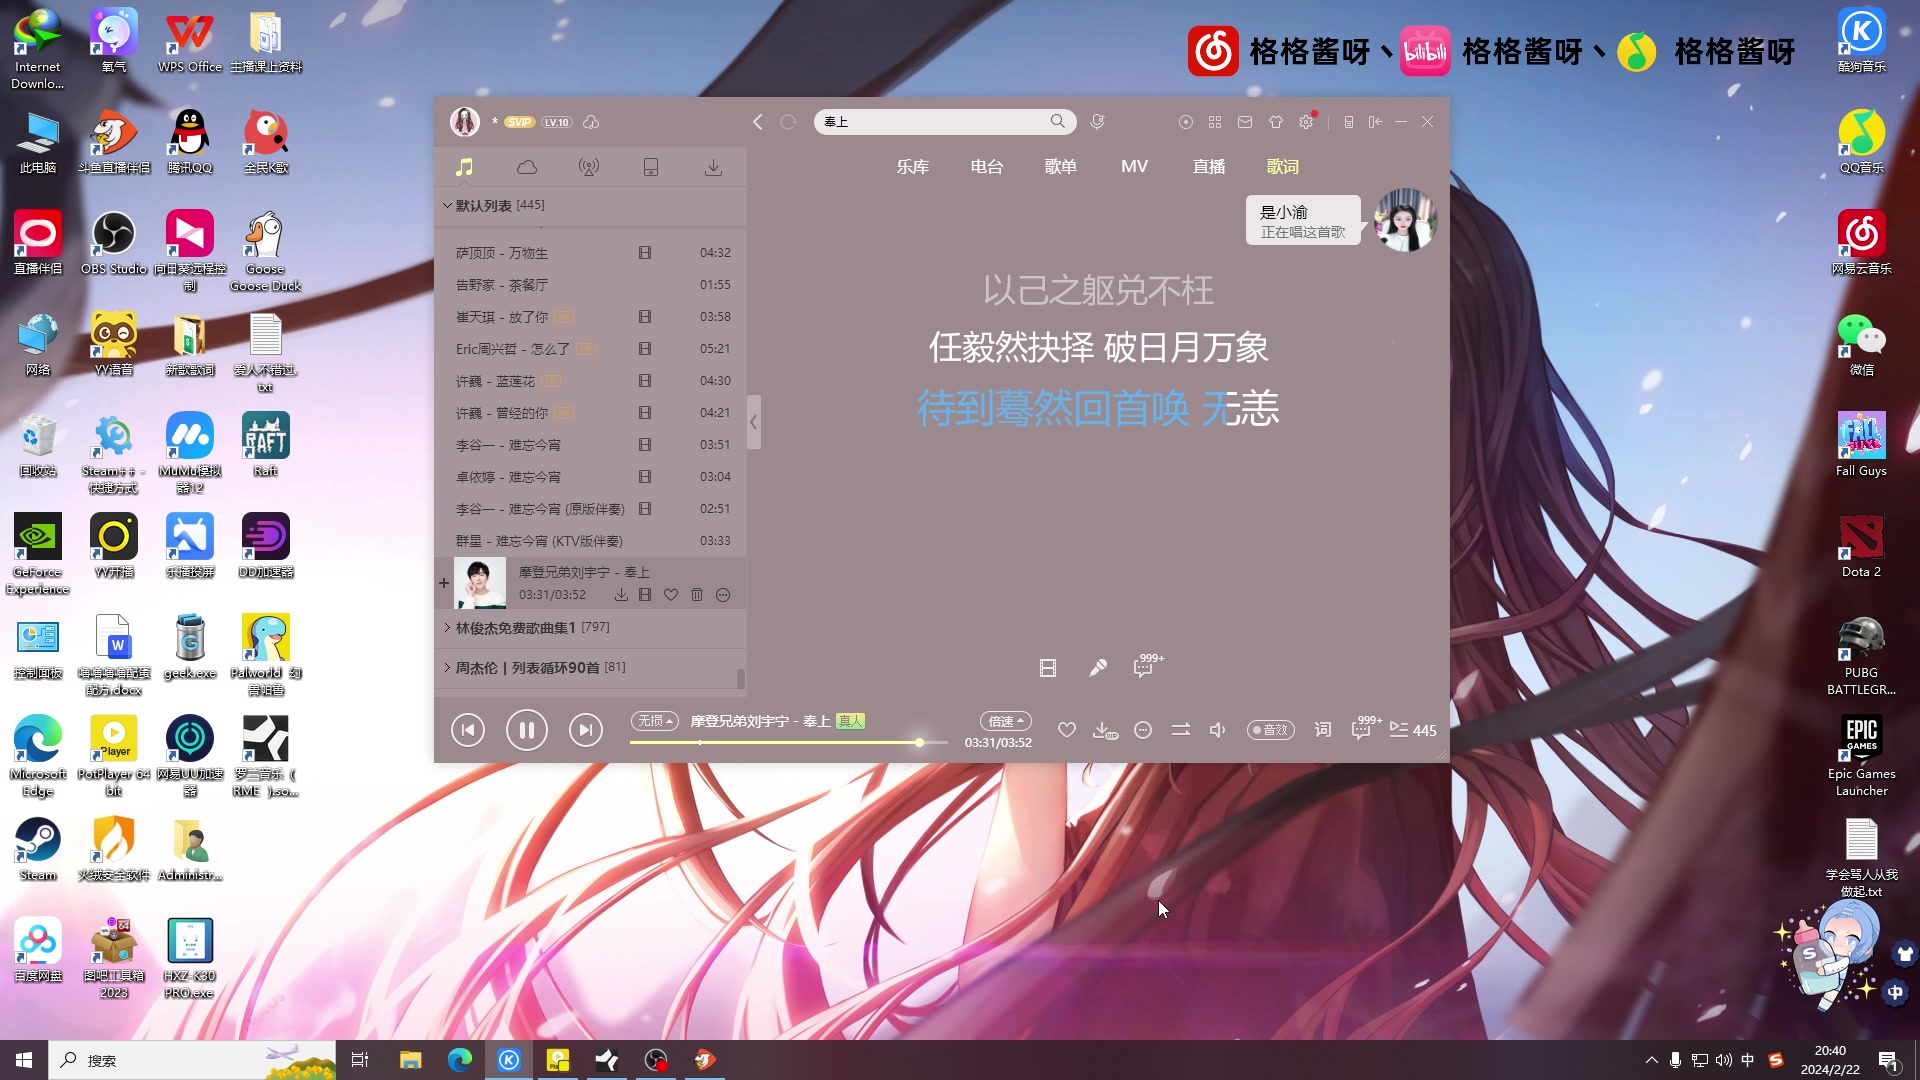1920x1080 pixels.
Task: Collapse the playlist side panel handle
Action: (754, 422)
